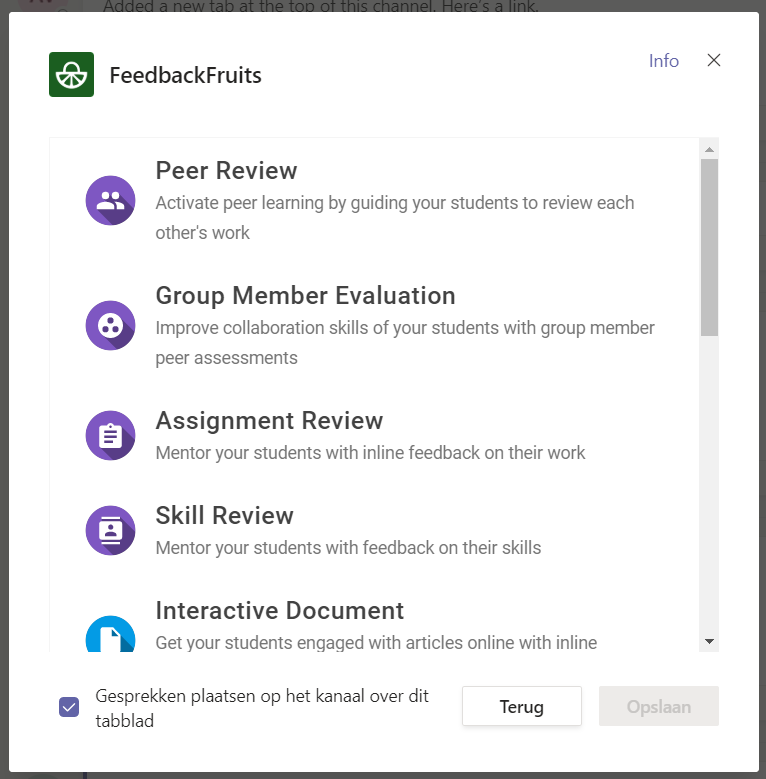Click the Terug button
Viewport: 766px width, 779px height.
[x=522, y=706]
